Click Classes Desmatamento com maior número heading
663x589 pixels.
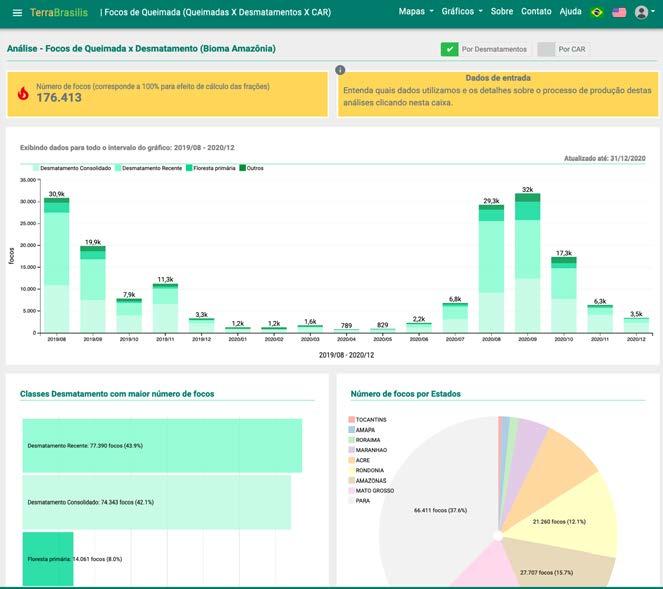pos(117,394)
